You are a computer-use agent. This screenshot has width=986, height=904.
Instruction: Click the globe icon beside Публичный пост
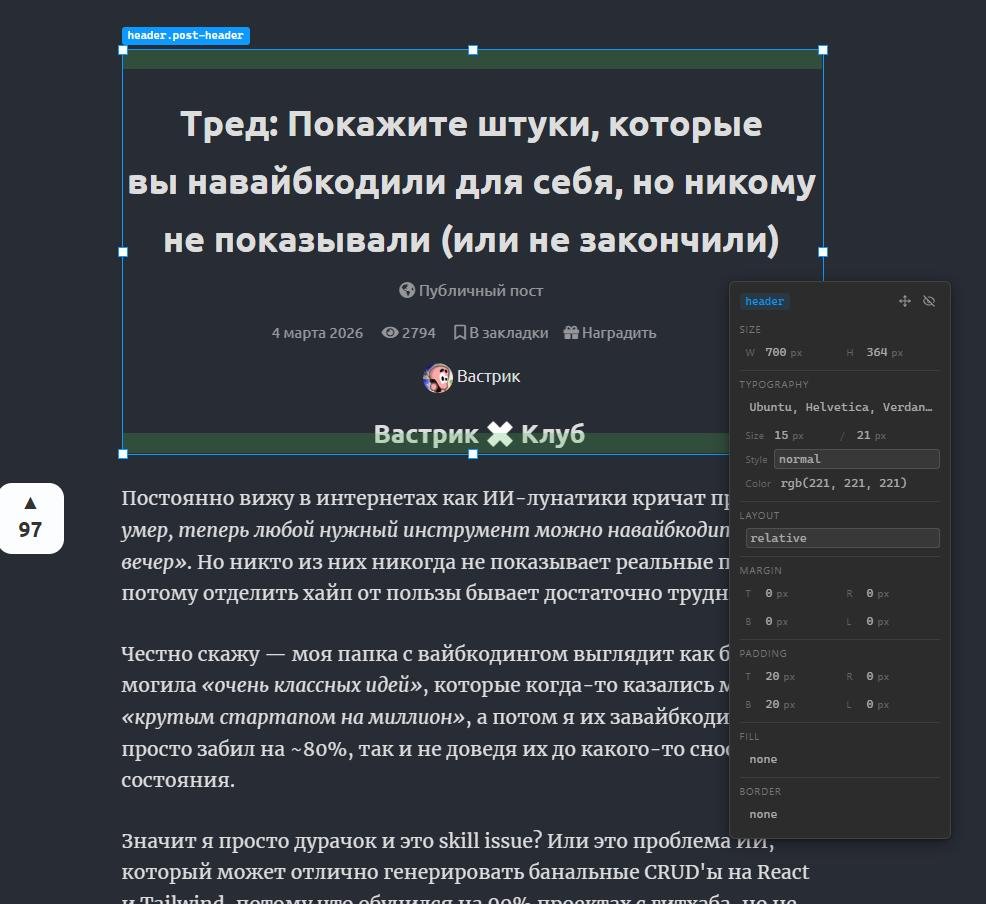point(407,291)
